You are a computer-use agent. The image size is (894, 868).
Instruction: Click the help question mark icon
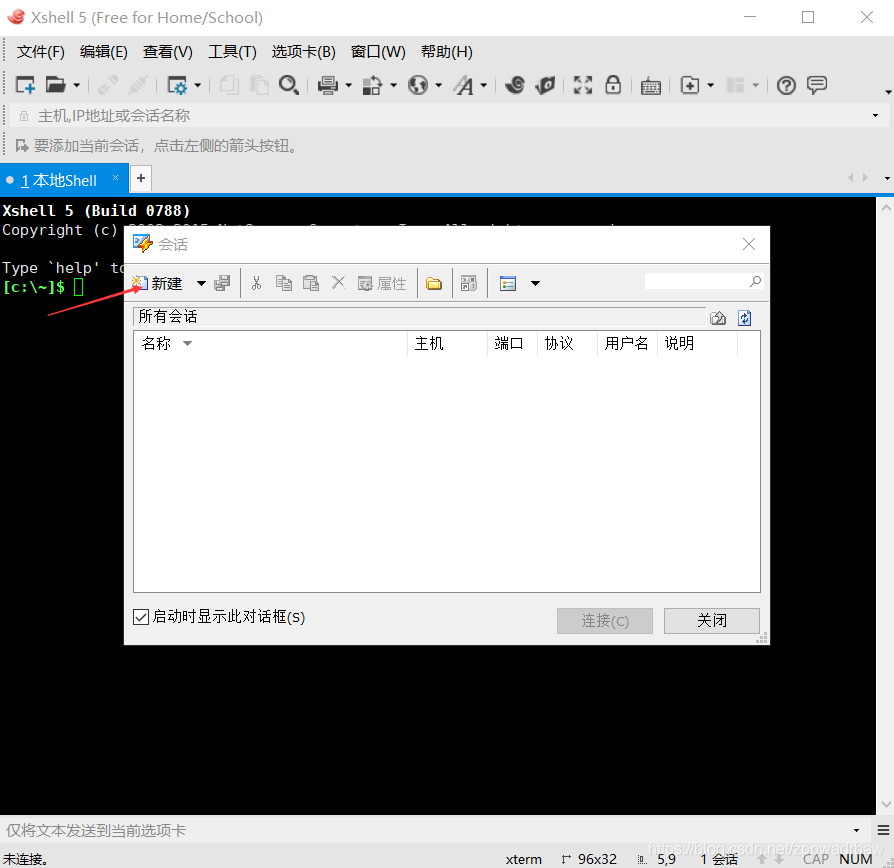pos(786,86)
